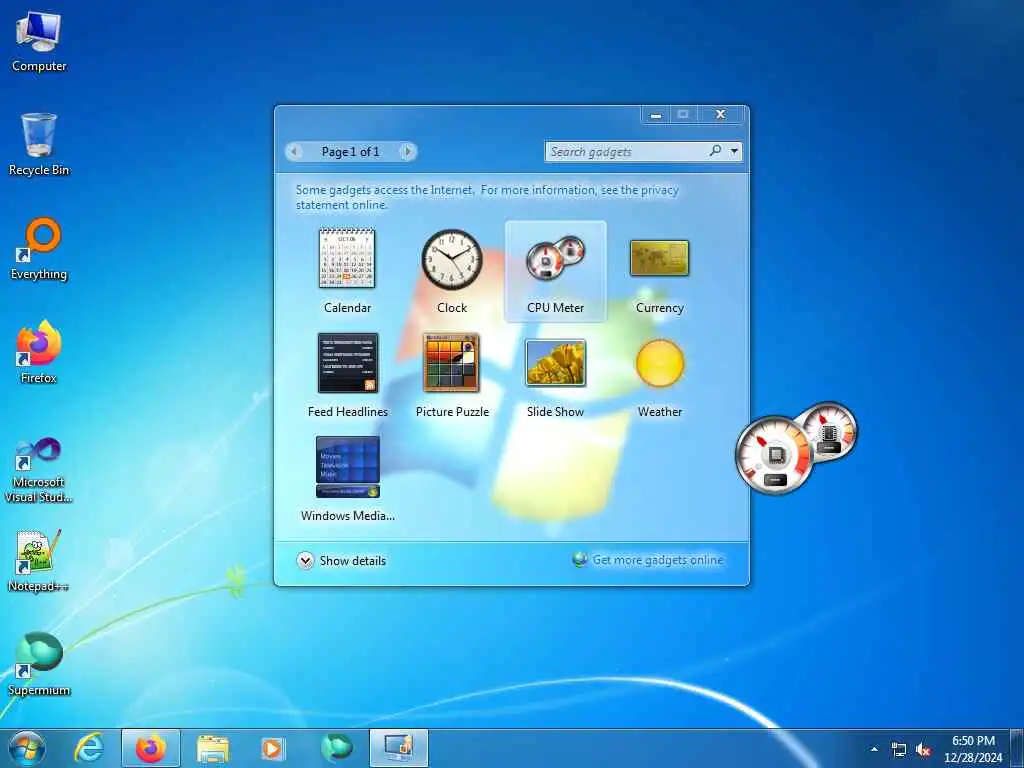Open Windows Explorer from taskbar
1024x768 pixels.
(212, 749)
